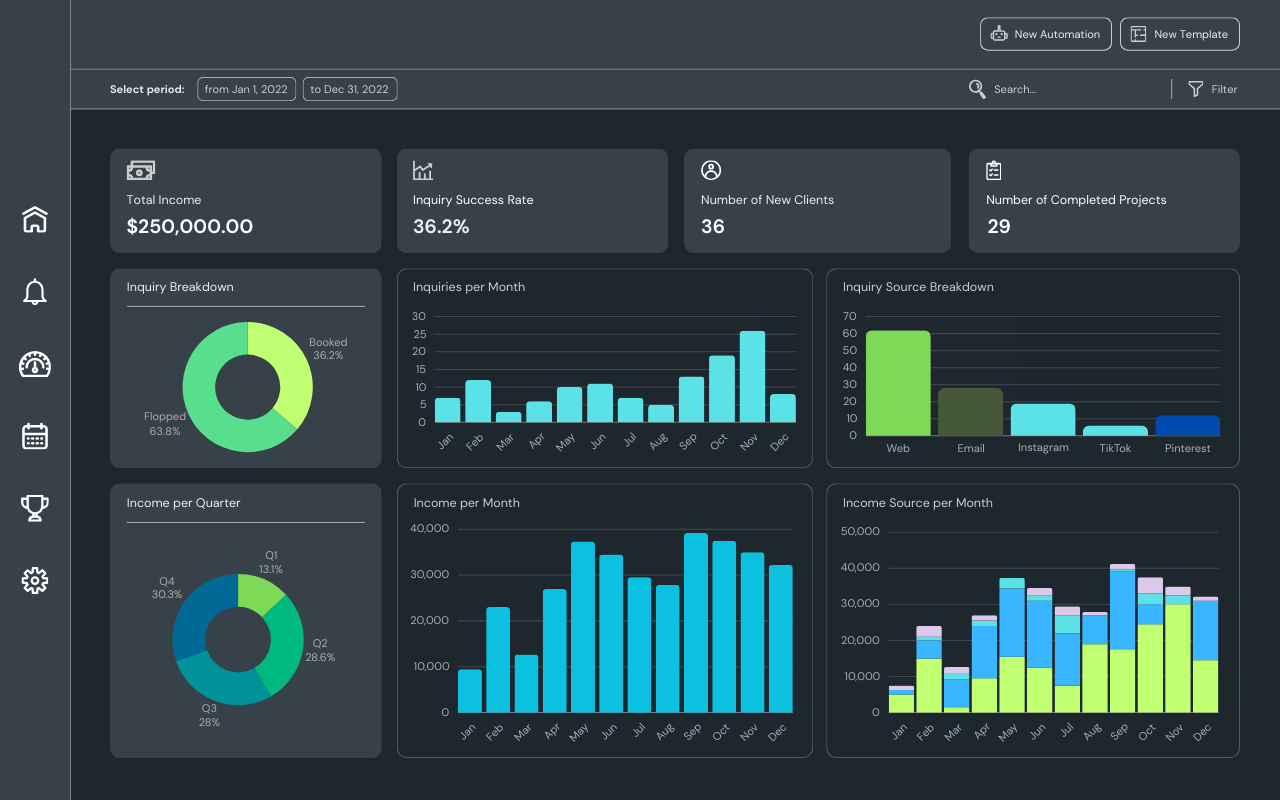Click the 'Inquiry Source Breakdown' chart title
The width and height of the screenshot is (1280, 800).
(x=918, y=287)
